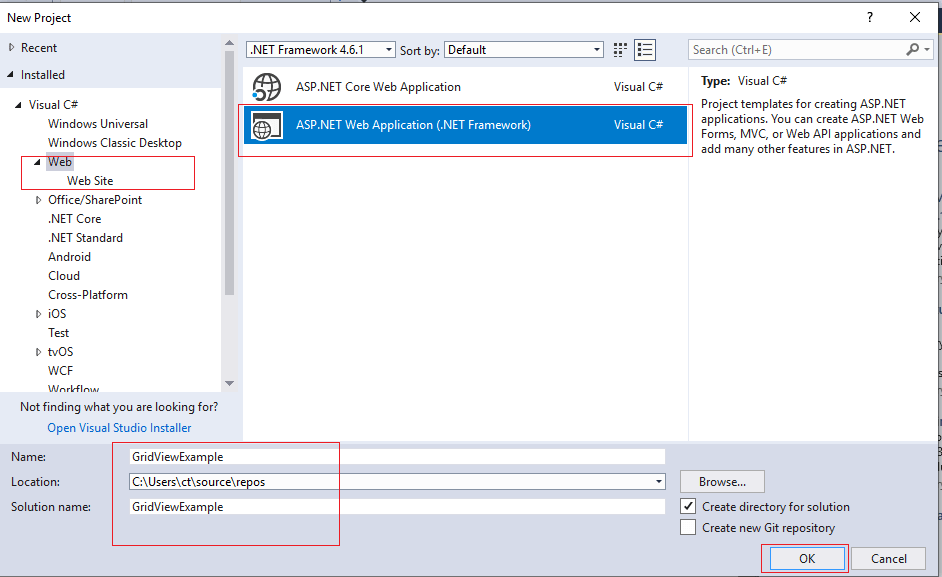Uncheck Create directory for solution
Viewport: 942px width, 577px height.
[688, 505]
